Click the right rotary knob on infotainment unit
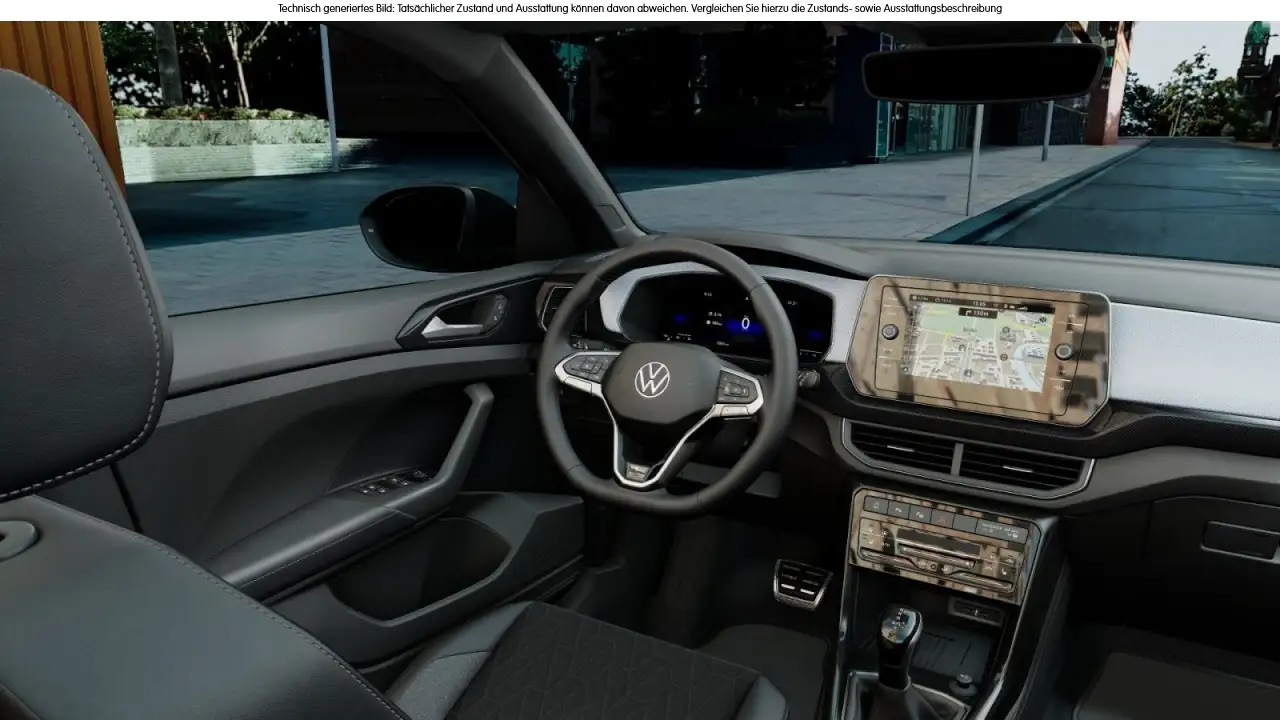The image size is (1280, 720). (x=1064, y=351)
